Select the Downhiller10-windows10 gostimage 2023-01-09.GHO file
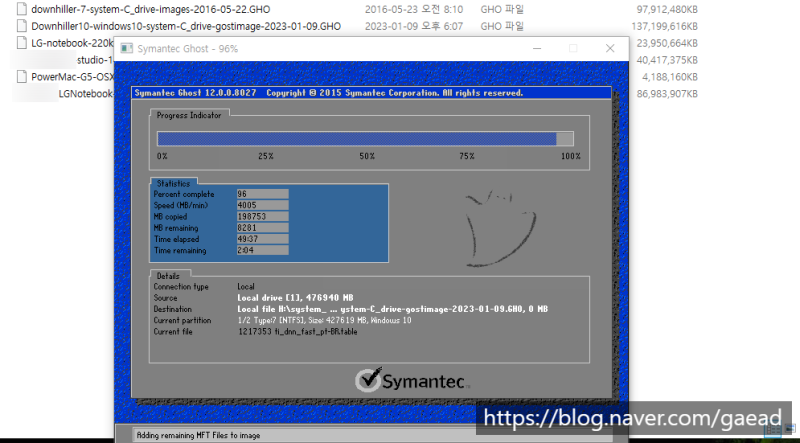Viewport: 800px width, 443px height. pyautogui.click(x=186, y=26)
